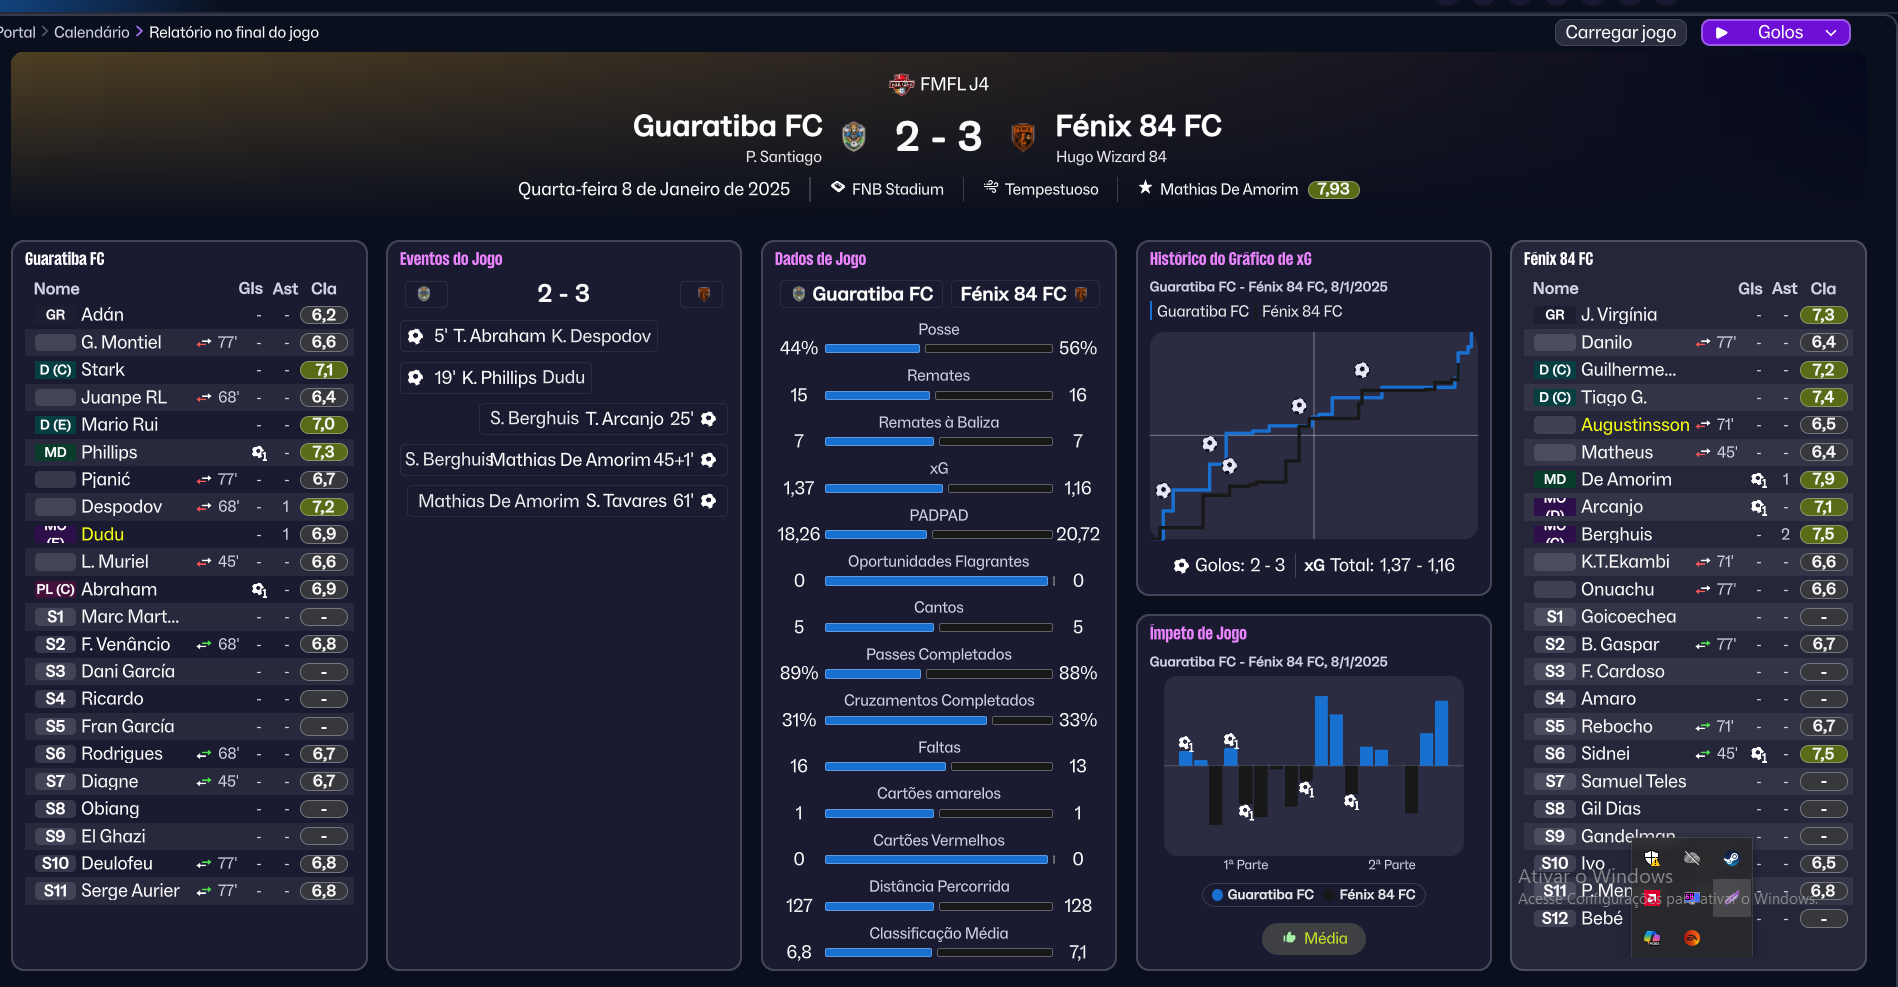Click the goal ball icon beside T. Abraham's 5' event
This screenshot has height=987, width=1898.
416,337
